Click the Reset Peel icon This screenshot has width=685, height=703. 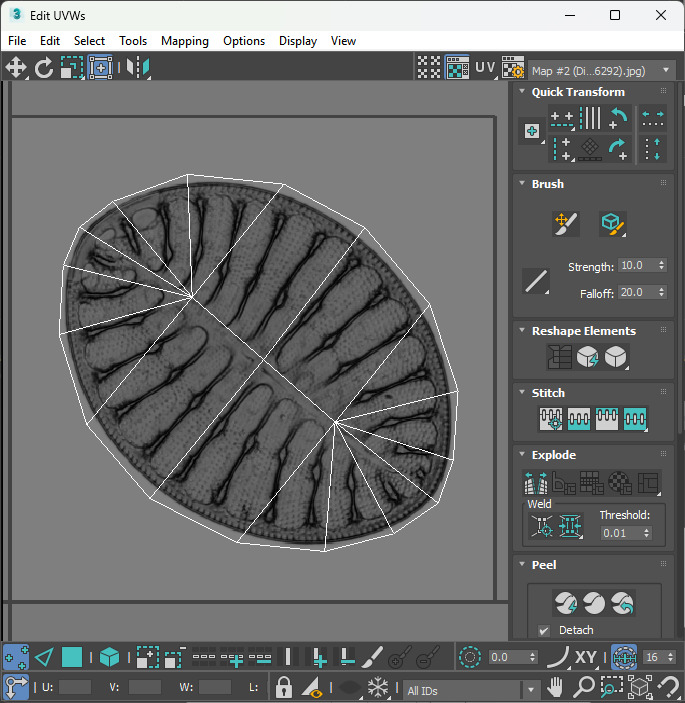622,603
